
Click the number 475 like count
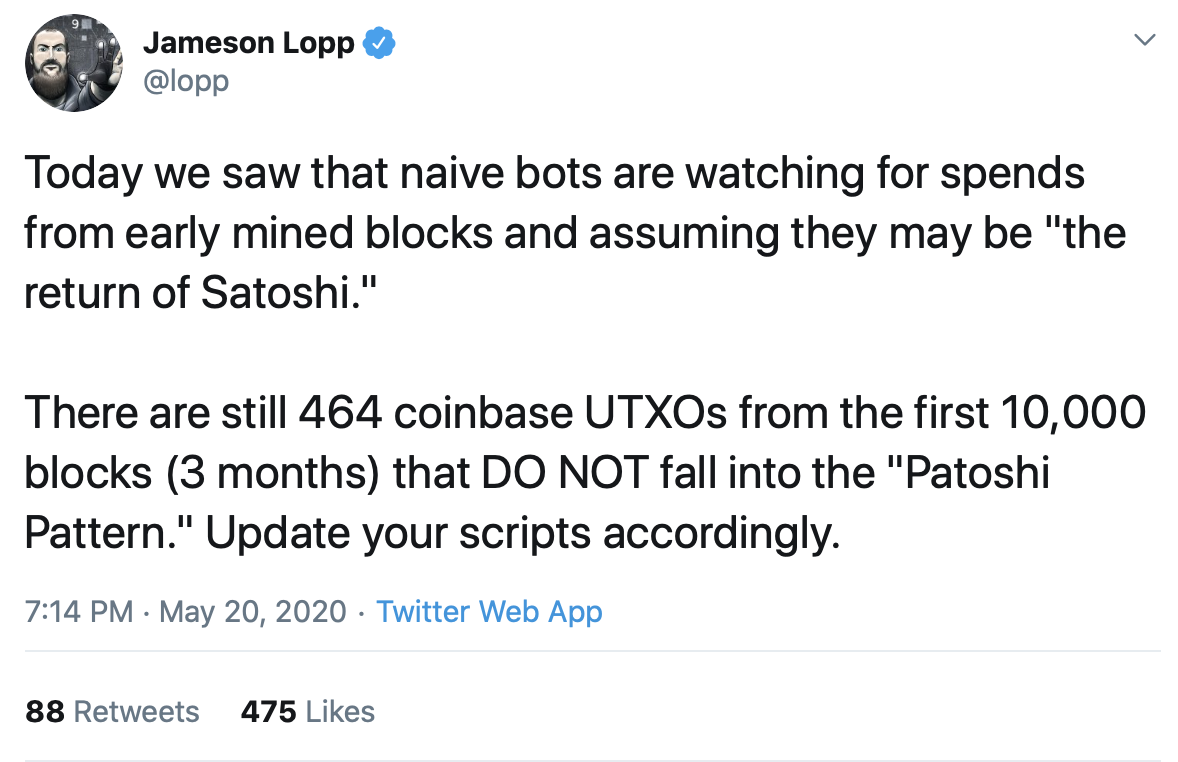(268, 712)
